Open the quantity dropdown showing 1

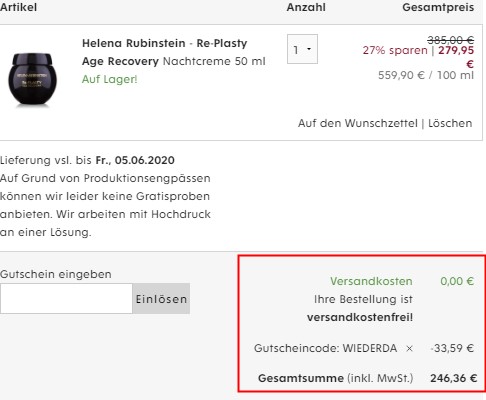302,49
